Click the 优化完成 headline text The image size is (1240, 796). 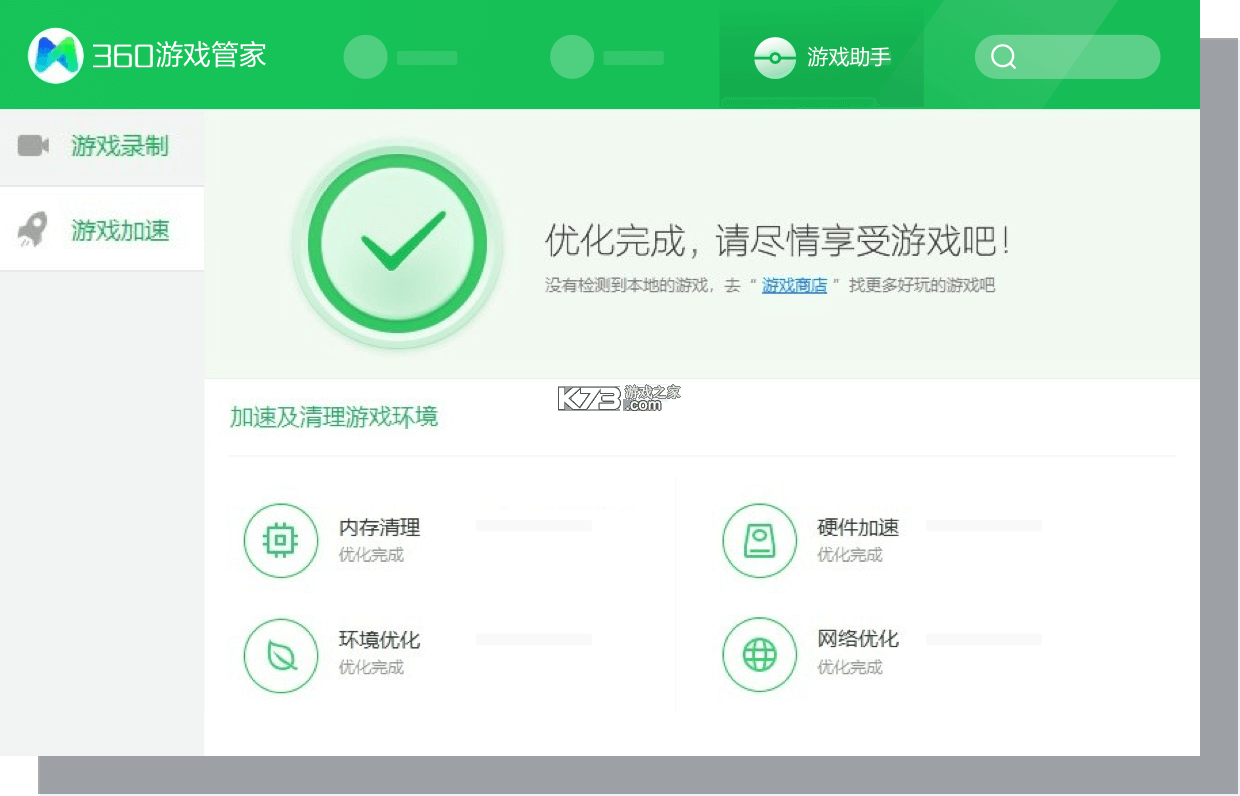(x=777, y=241)
